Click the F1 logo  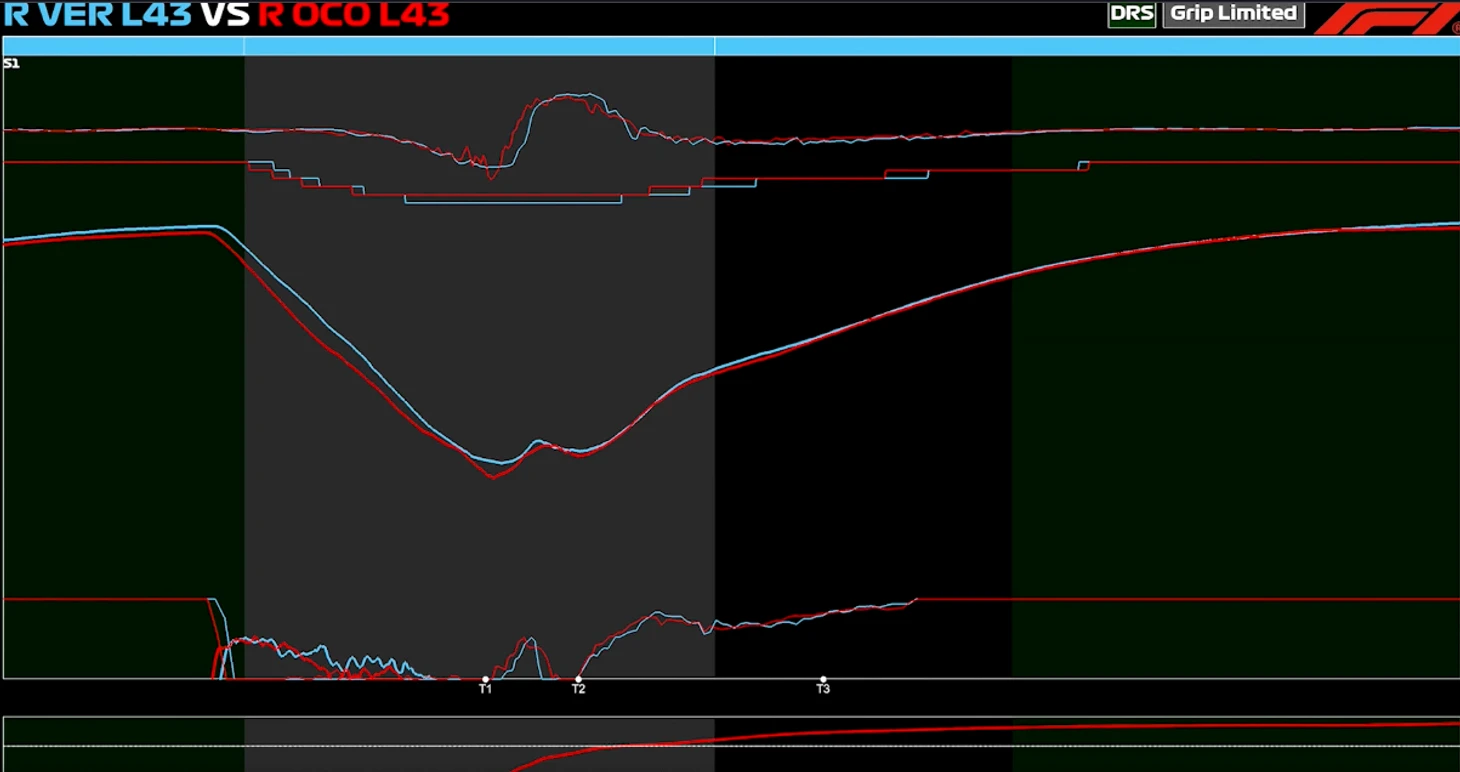(x=1385, y=17)
